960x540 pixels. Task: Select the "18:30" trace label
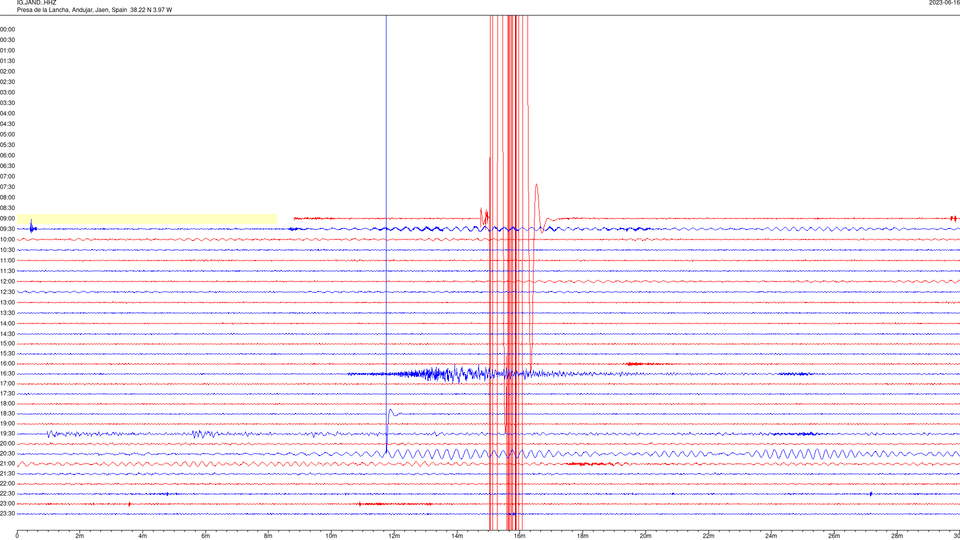click(7, 413)
